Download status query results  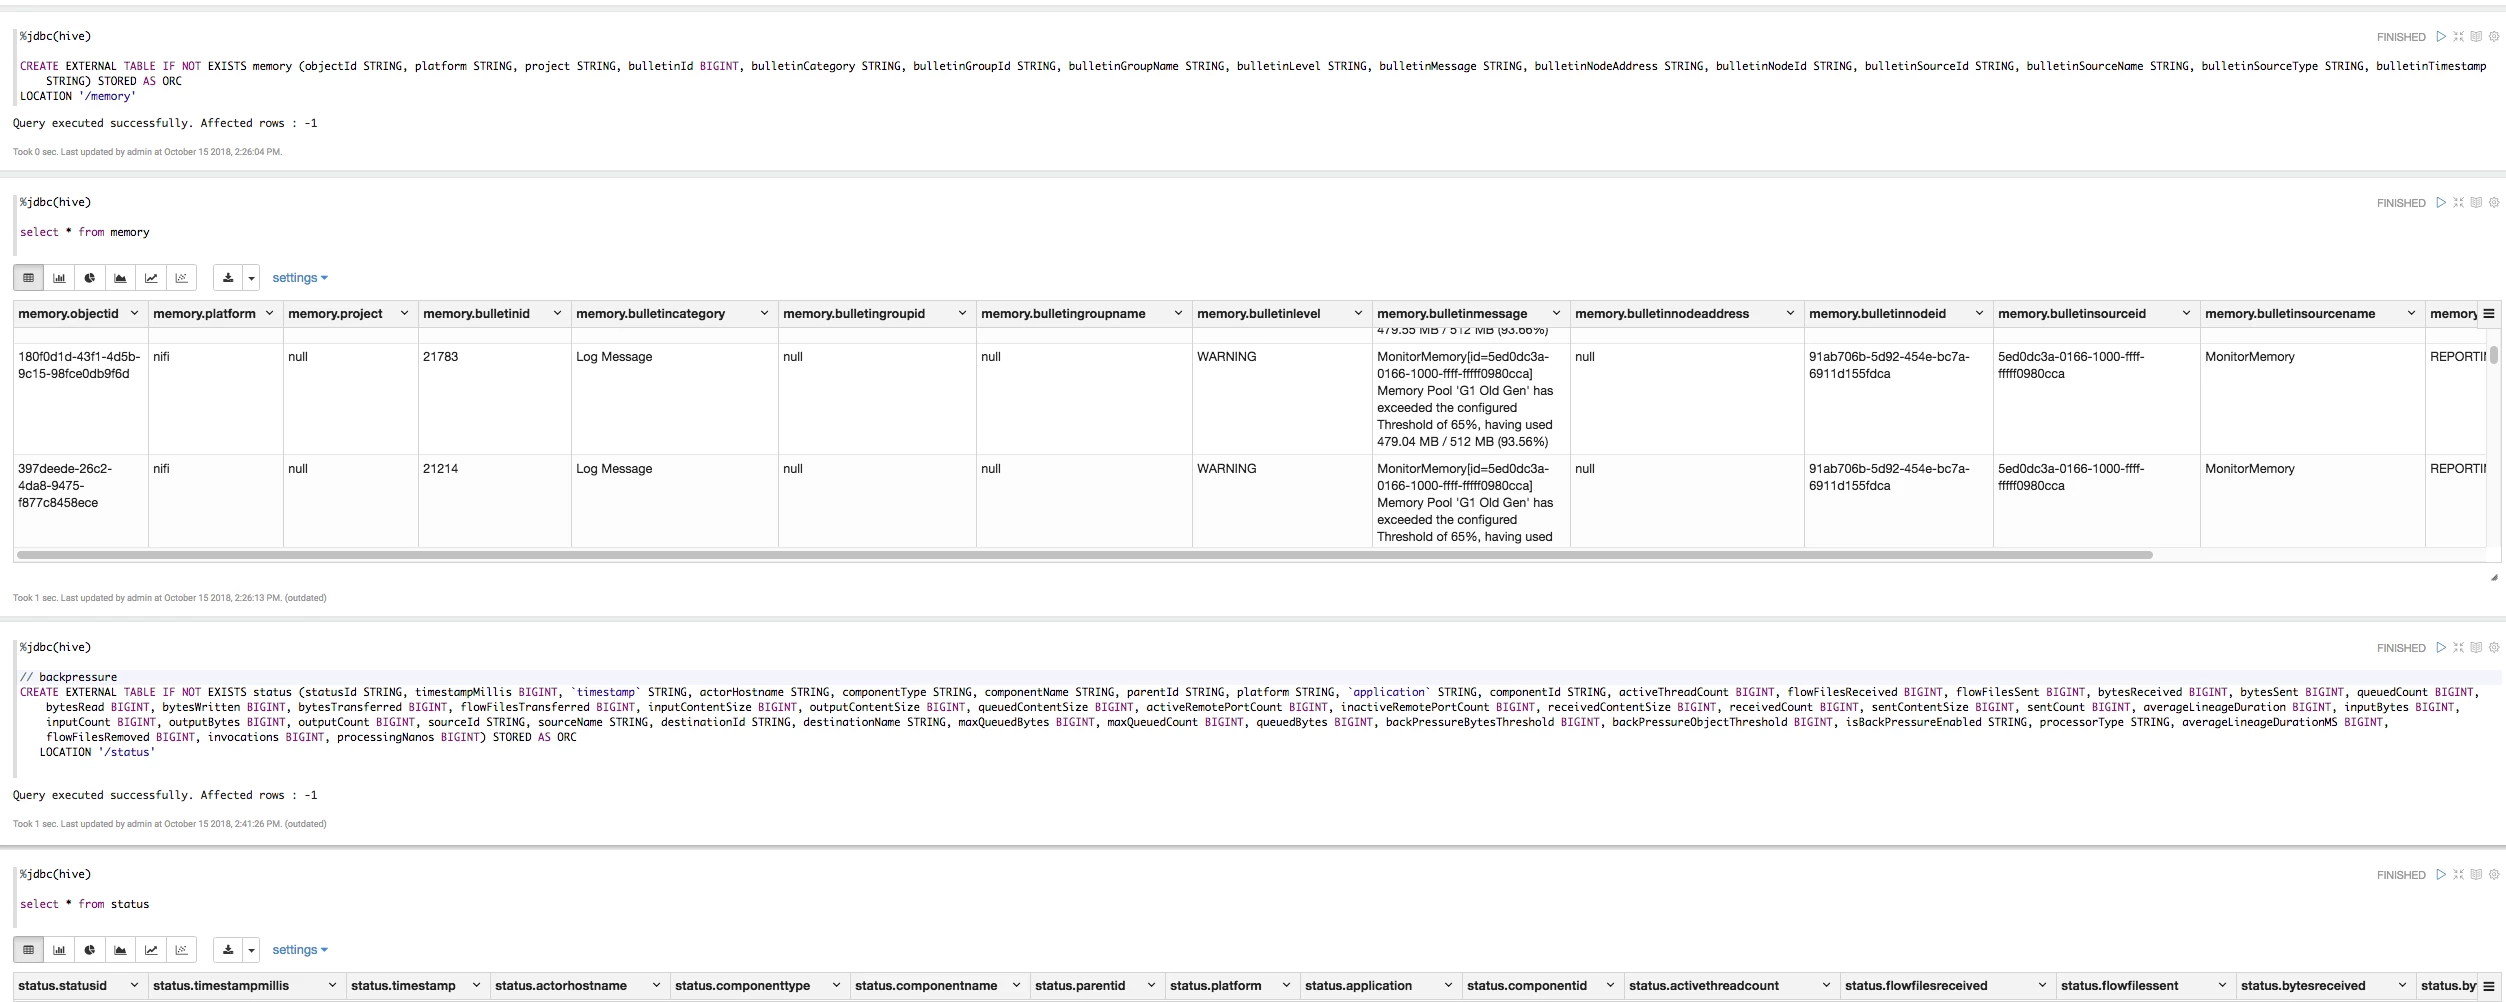click(x=228, y=950)
